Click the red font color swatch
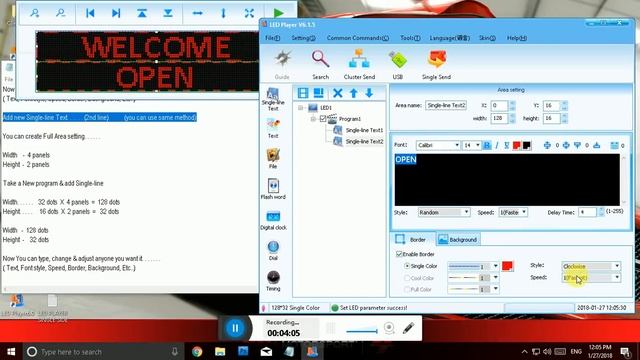 tap(517, 145)
